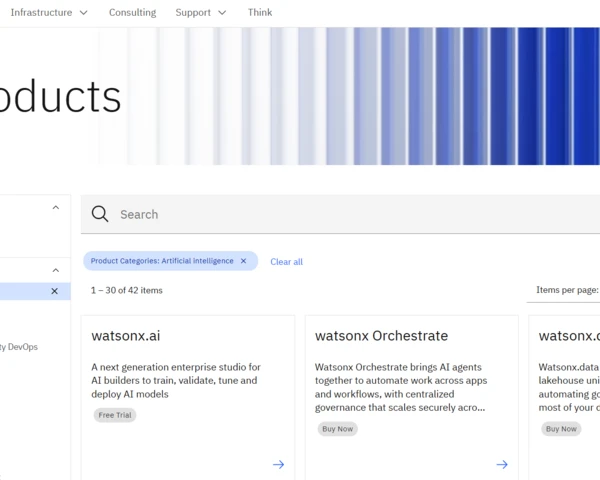This screenshot has width=600, height=480.
Task: Click the Clear all link
Action: pos(287,262)
